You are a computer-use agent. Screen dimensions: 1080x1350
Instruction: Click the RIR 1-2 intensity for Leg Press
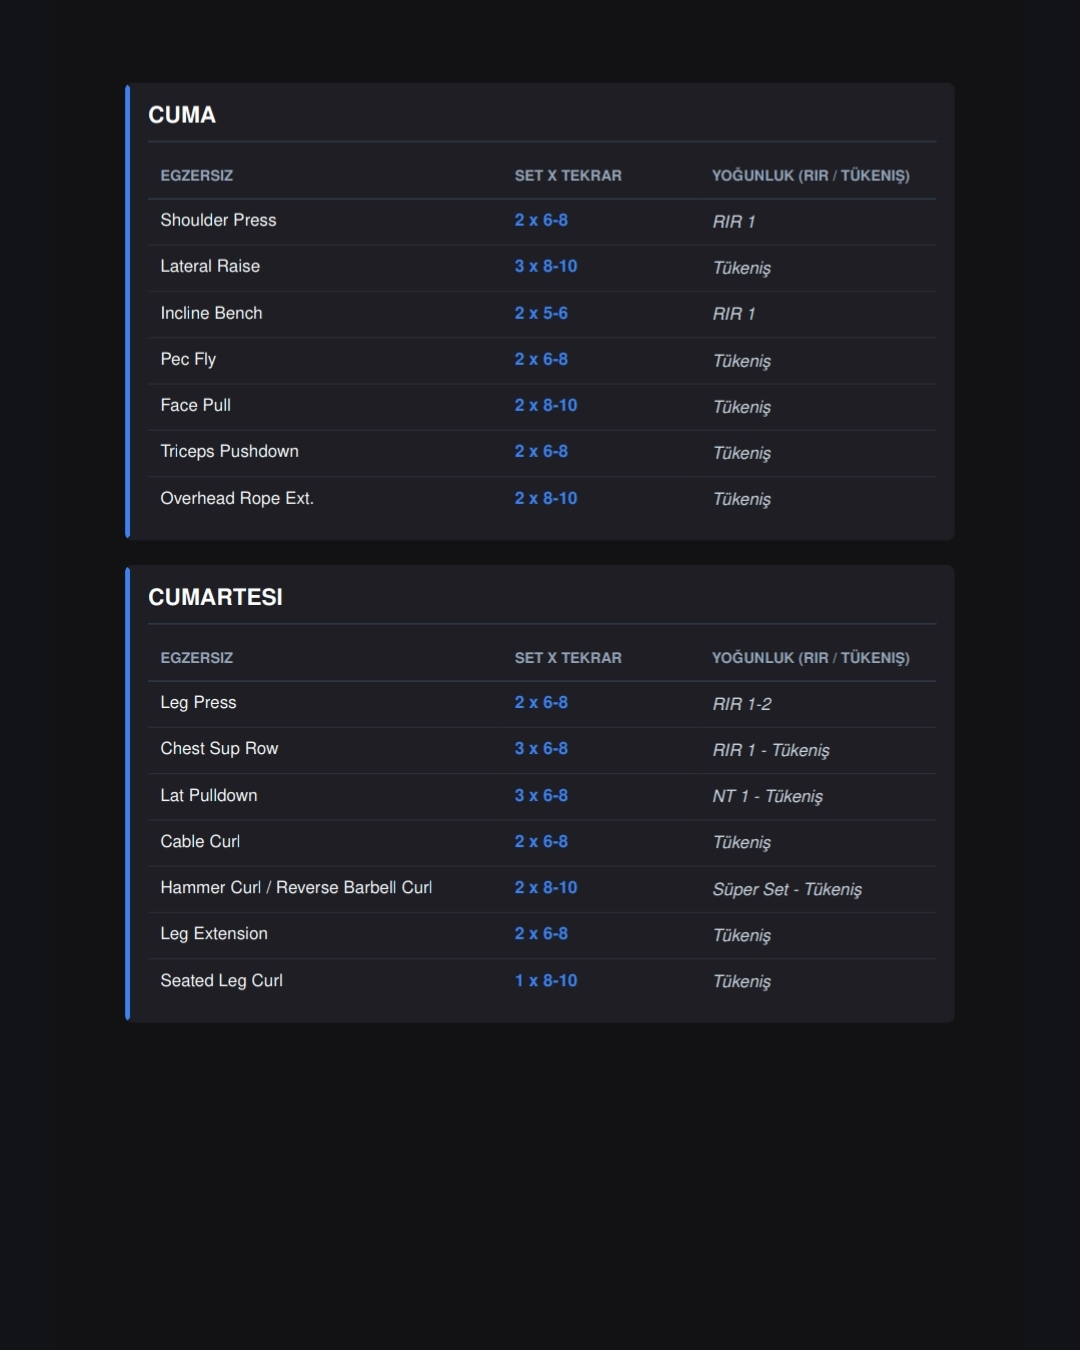pos(742,704)
